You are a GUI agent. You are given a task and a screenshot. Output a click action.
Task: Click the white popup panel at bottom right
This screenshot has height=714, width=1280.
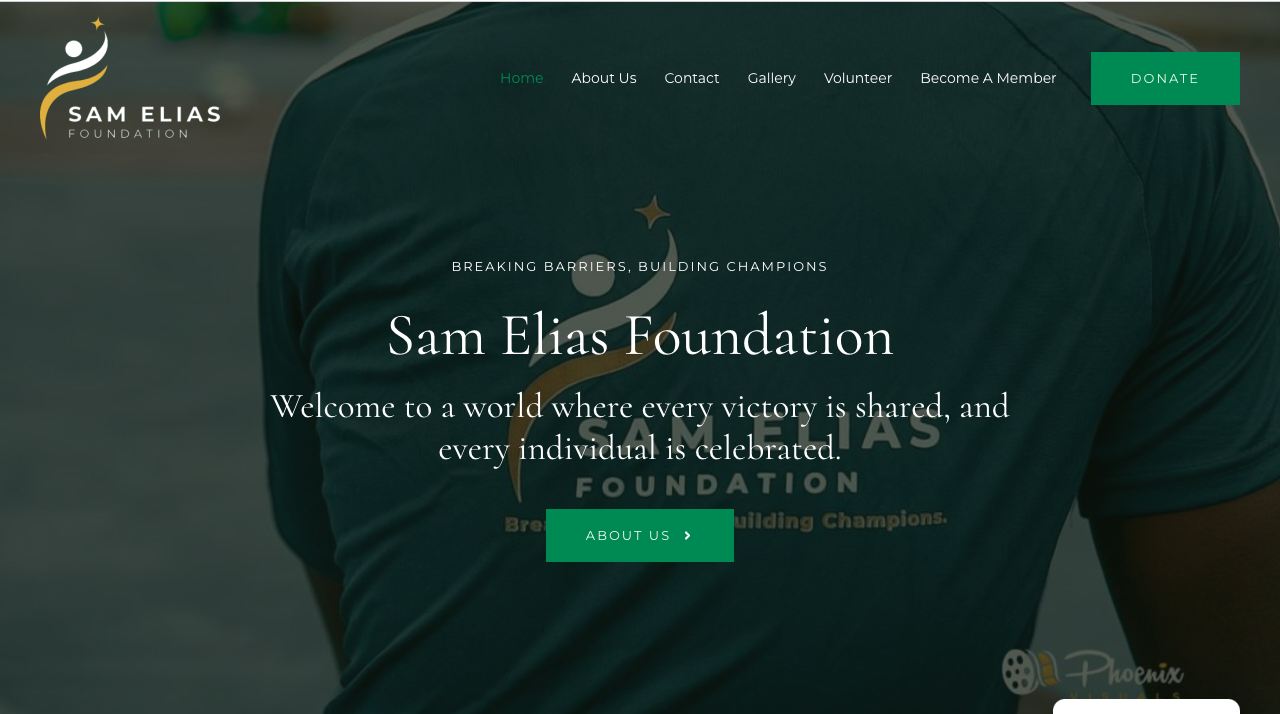pyautogui.click(x=1146, y=706)
